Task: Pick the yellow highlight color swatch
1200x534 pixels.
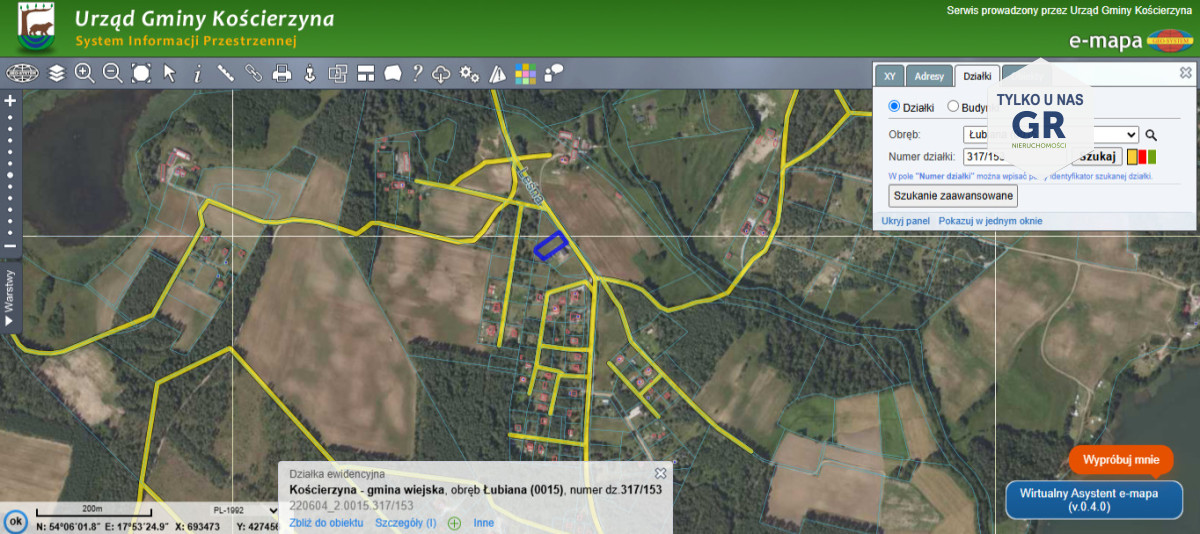Action: point(1132,157)
